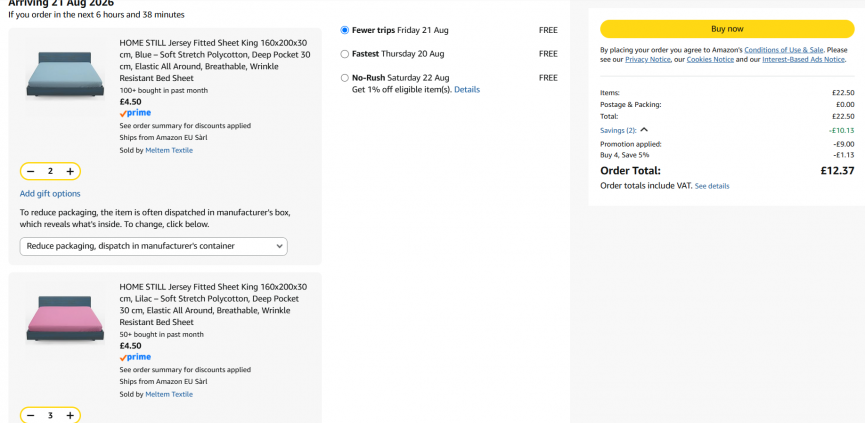865x423 pixels.
Task: Open the Conditions of Use & Sale link
Action: [784, 50]
